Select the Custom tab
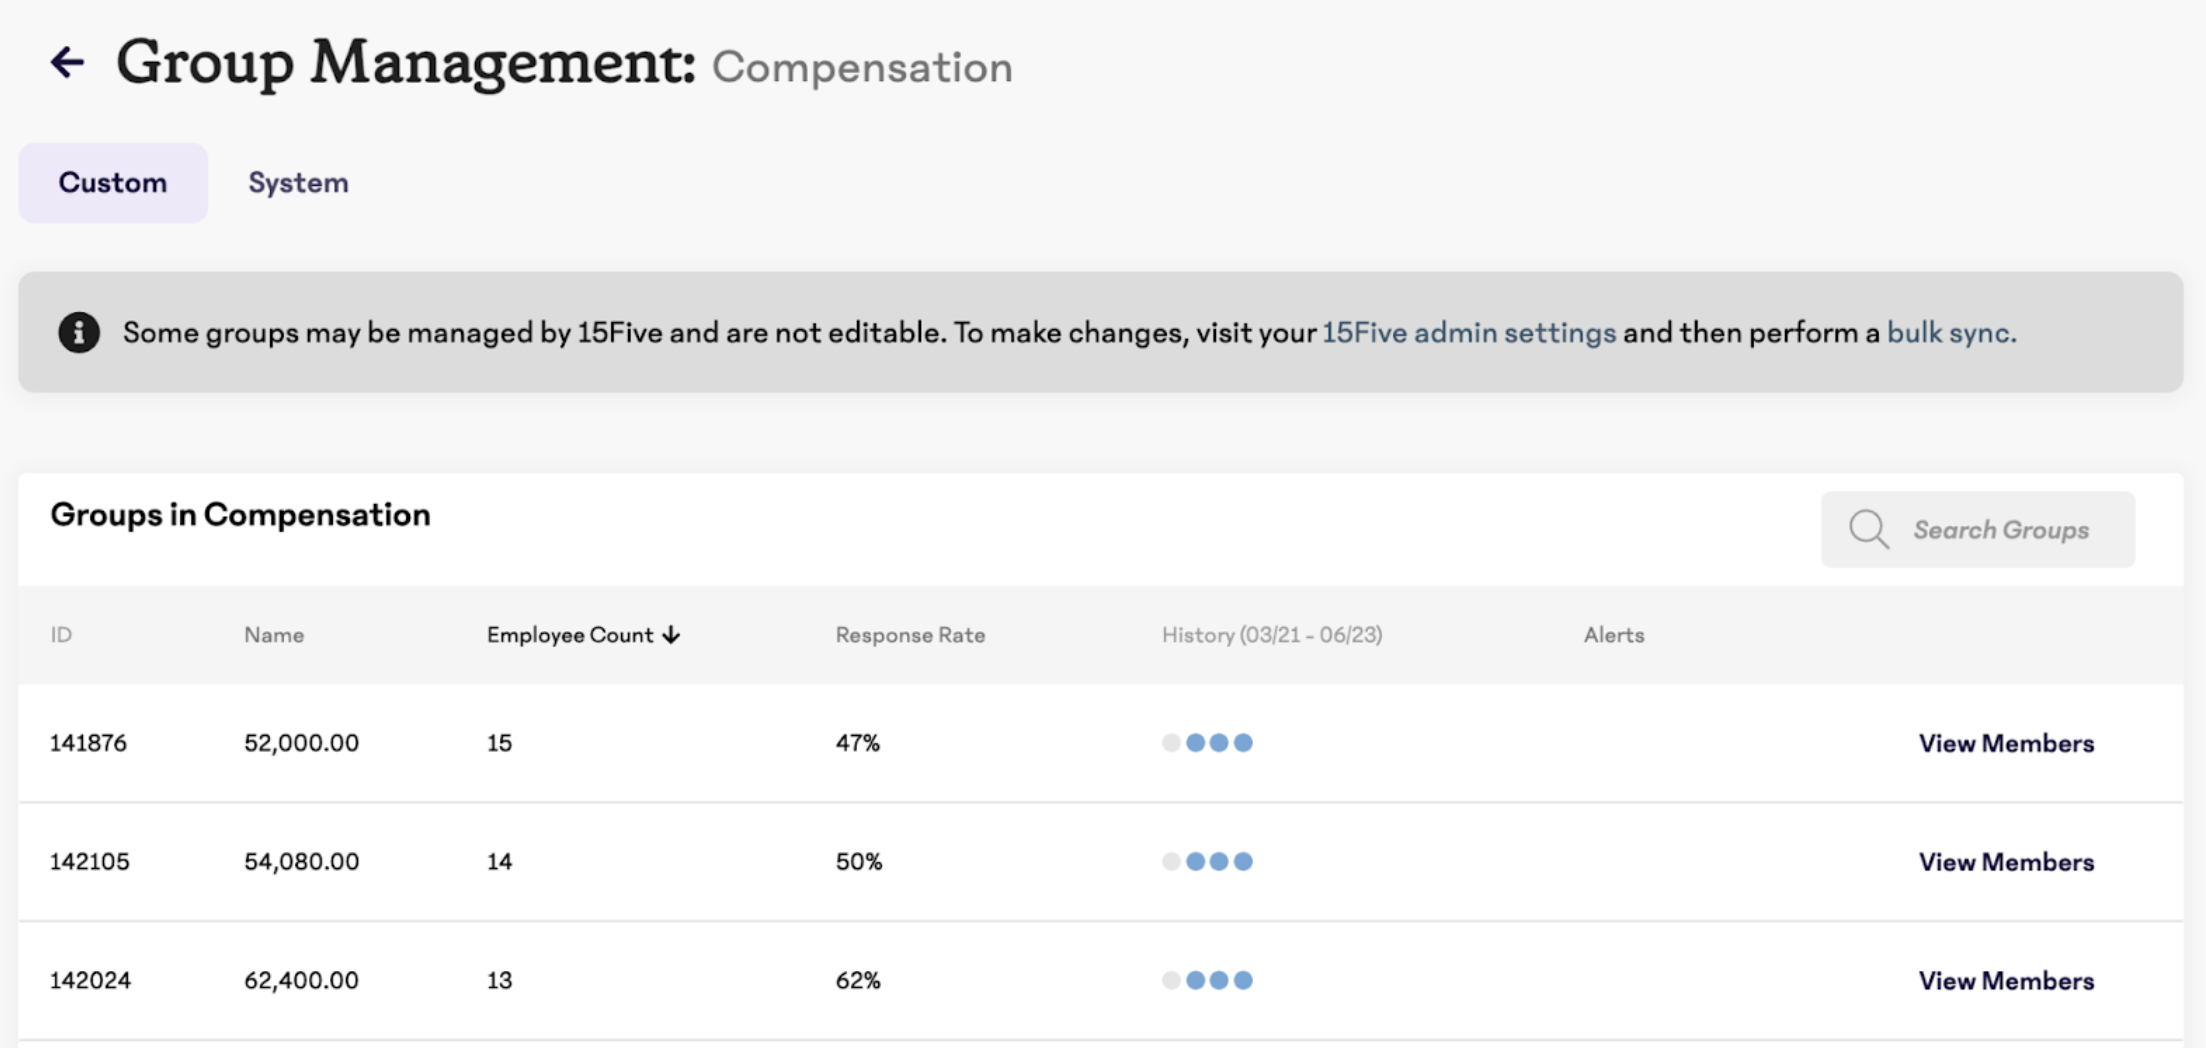This screenshot has width=2206, height=1048. pos(113,183)
